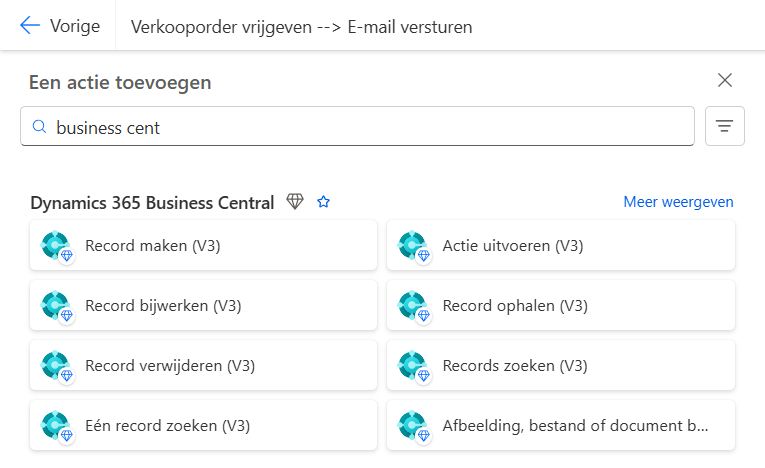The height and width of the screenshot is (468, 765).
Task: Click the Record verwijderen connector icon
Action: point(55,366)
